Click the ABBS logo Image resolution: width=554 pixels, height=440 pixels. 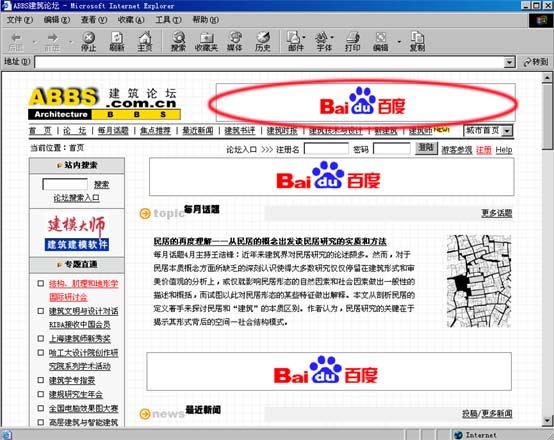coord(105,104)
